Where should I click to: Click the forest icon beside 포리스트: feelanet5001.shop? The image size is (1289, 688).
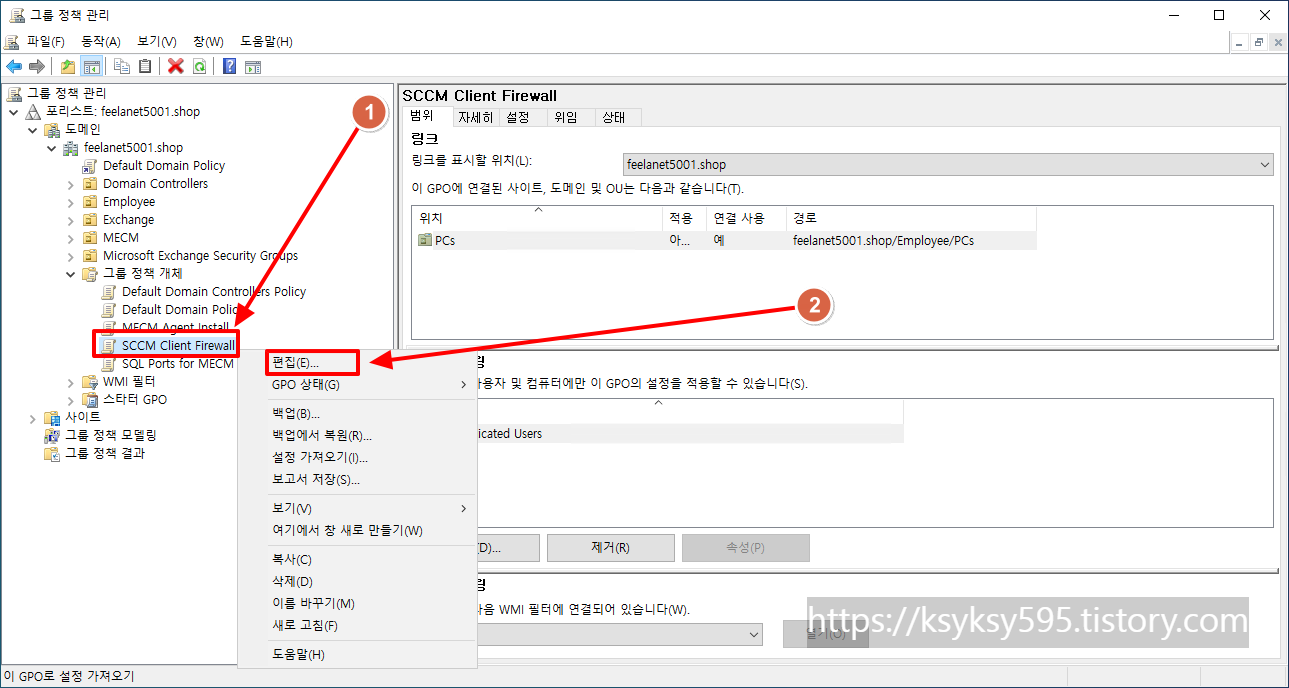(33, 112)
